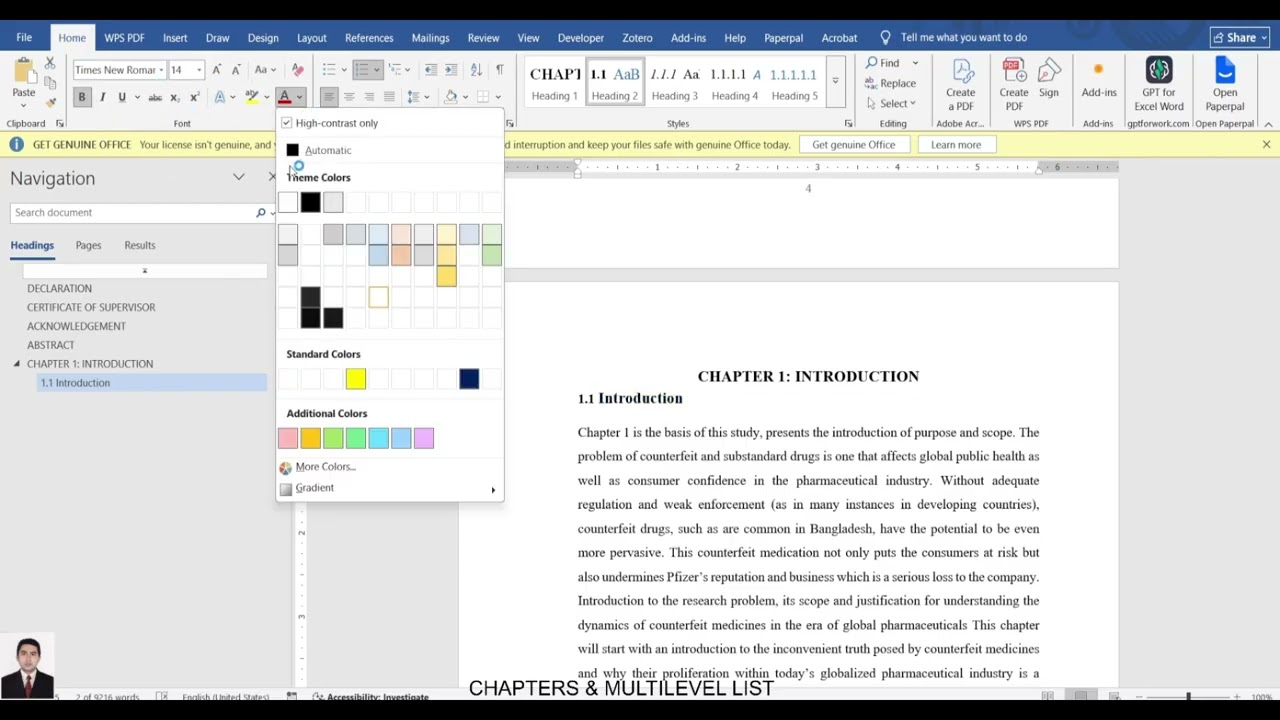Image resolution: width=1280 pixels, height=720 pixels.
Task: Switch to Pages tab in Navigation
Action: 88,245
